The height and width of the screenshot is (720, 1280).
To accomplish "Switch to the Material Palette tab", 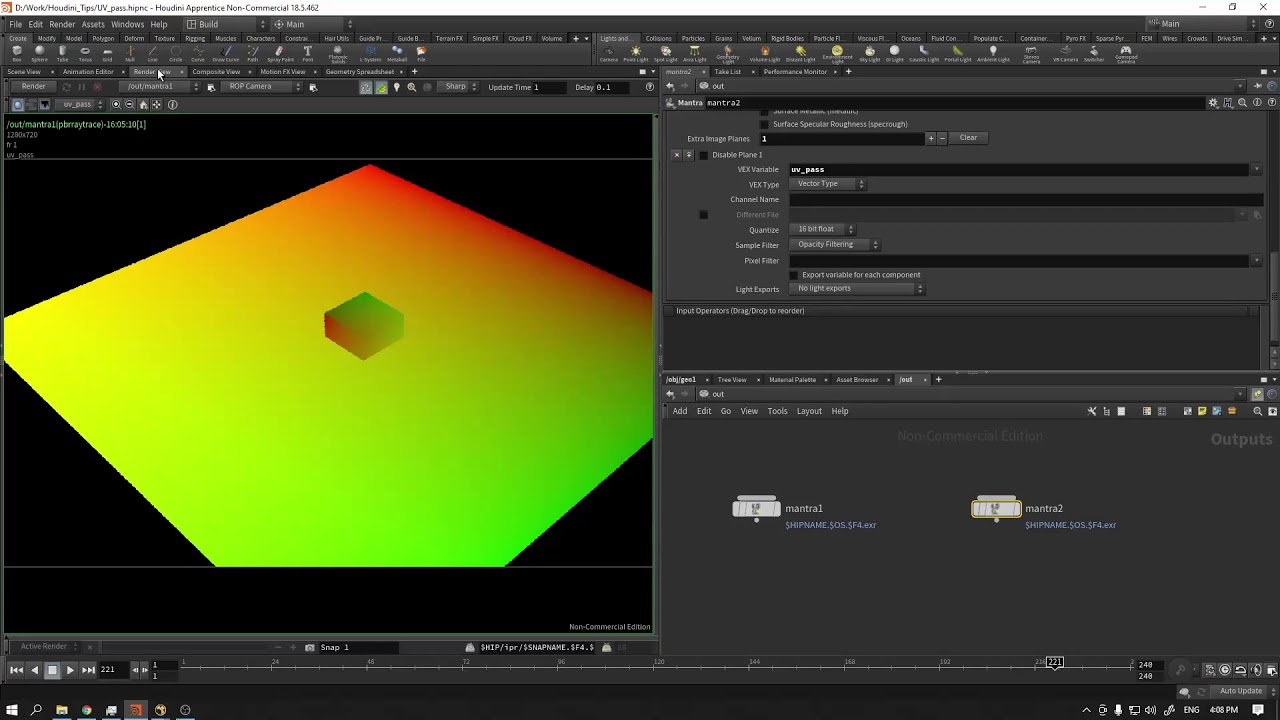I will [792, 380].
